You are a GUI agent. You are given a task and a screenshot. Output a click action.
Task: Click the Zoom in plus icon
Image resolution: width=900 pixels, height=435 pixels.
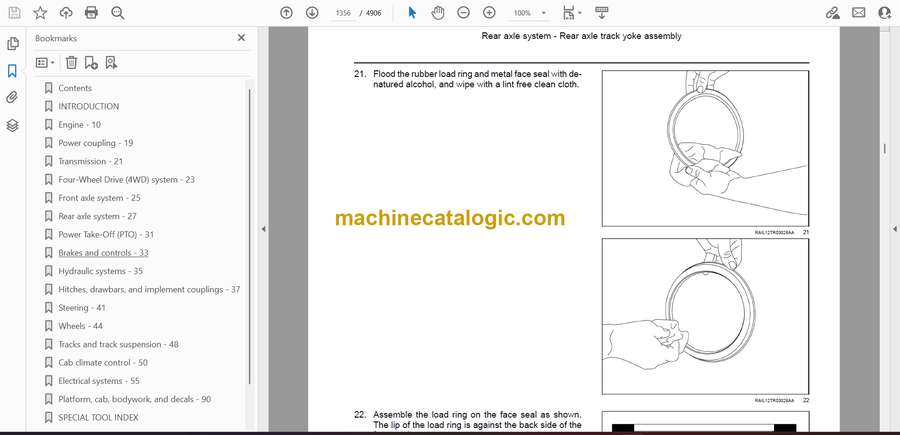(x=489, y=13)
